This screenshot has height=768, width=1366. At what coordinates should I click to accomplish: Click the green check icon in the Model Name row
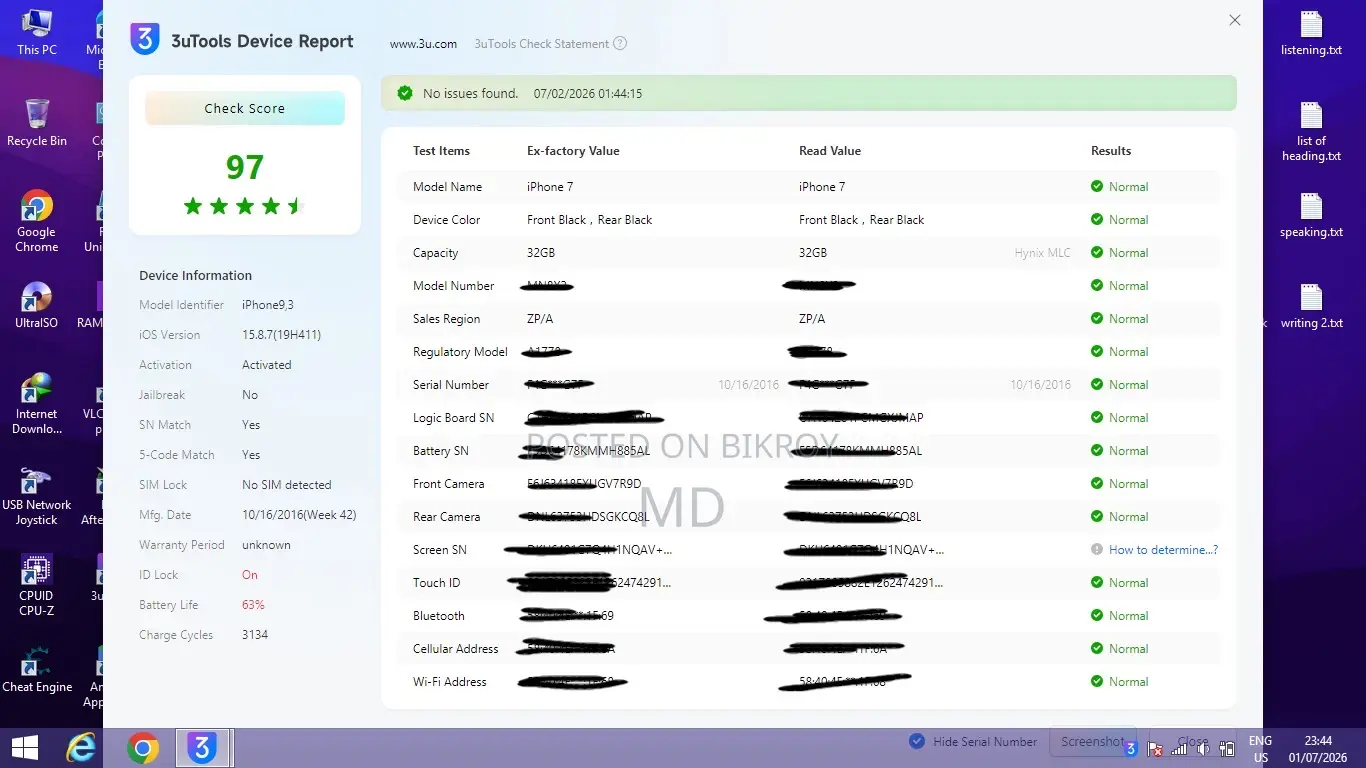[x=1097, y=187]
